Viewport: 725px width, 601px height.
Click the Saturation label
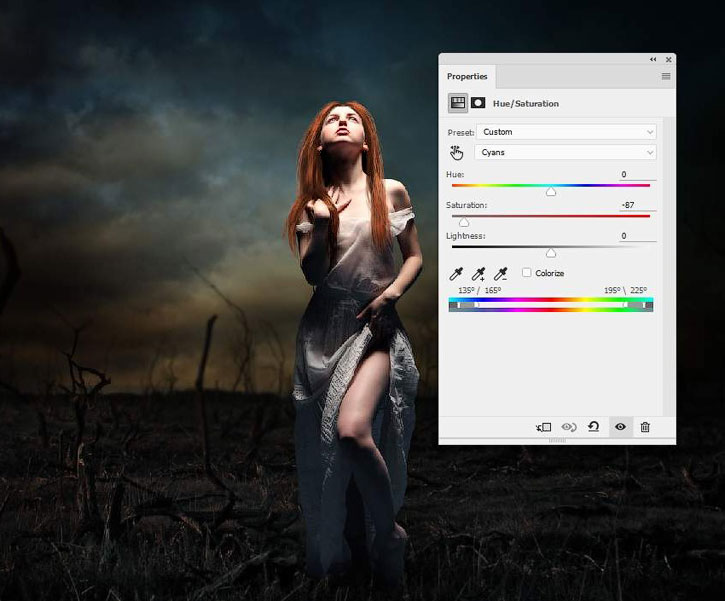pos(466,205)
